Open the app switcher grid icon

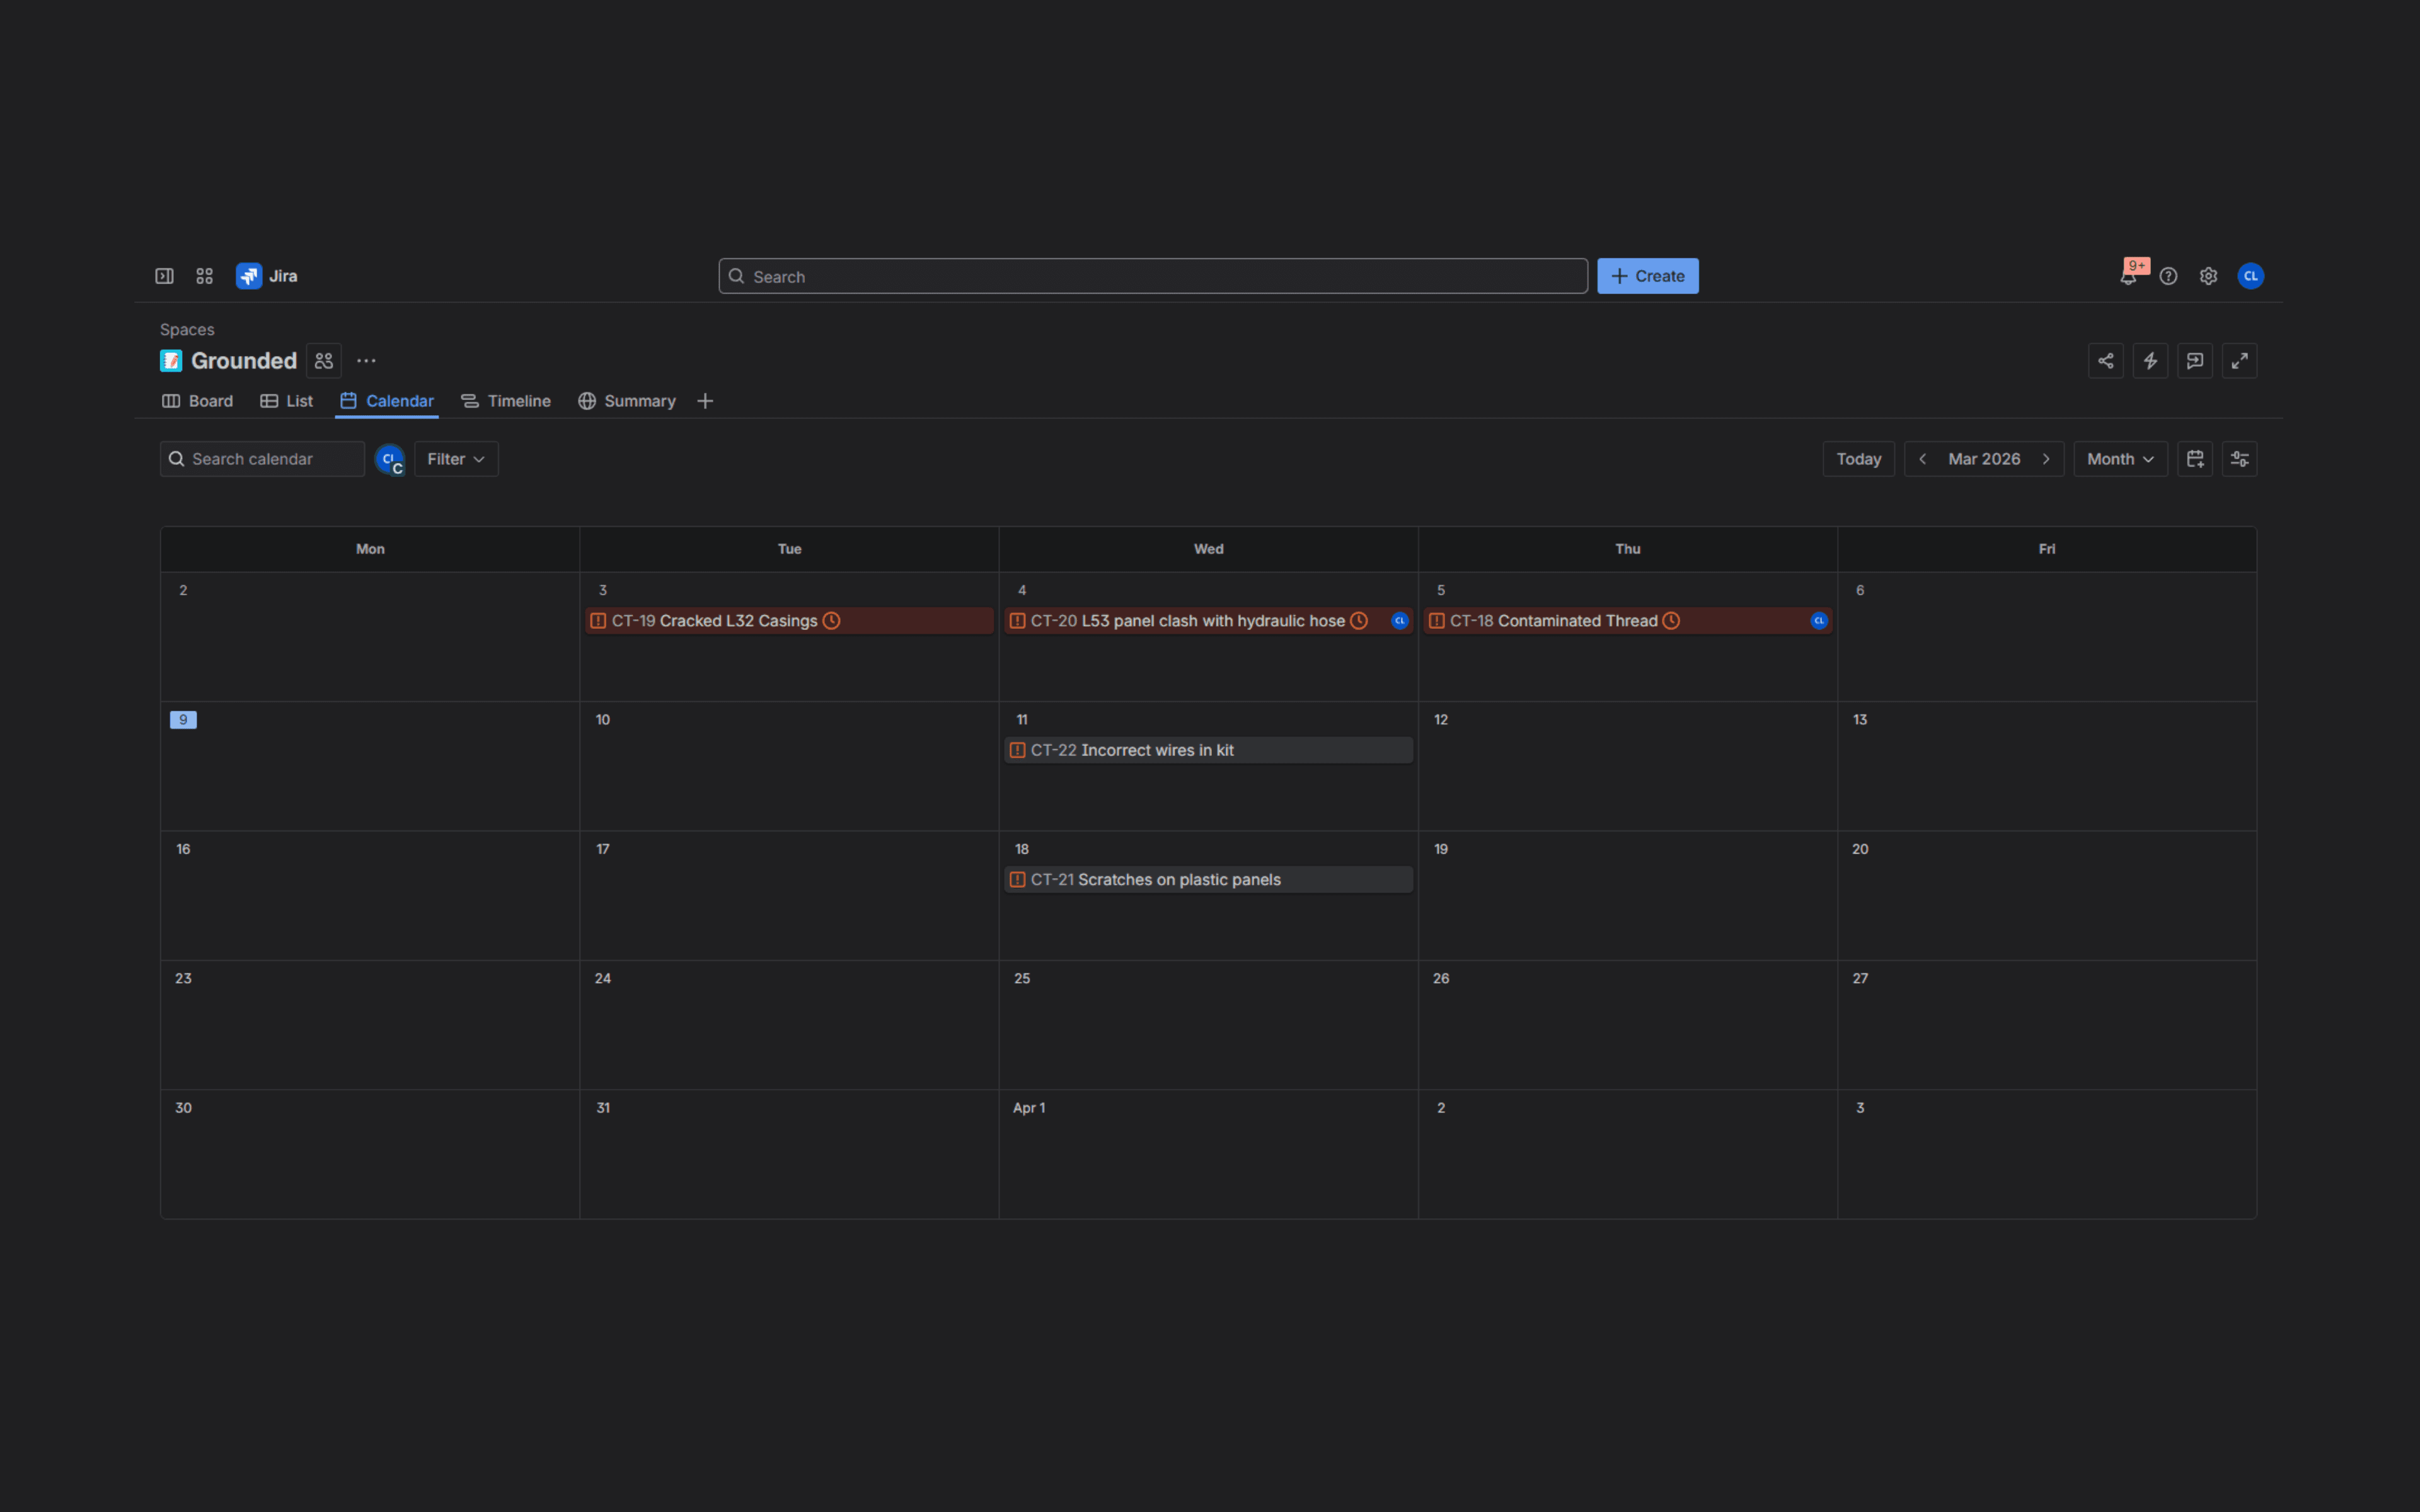pos(204,276)
